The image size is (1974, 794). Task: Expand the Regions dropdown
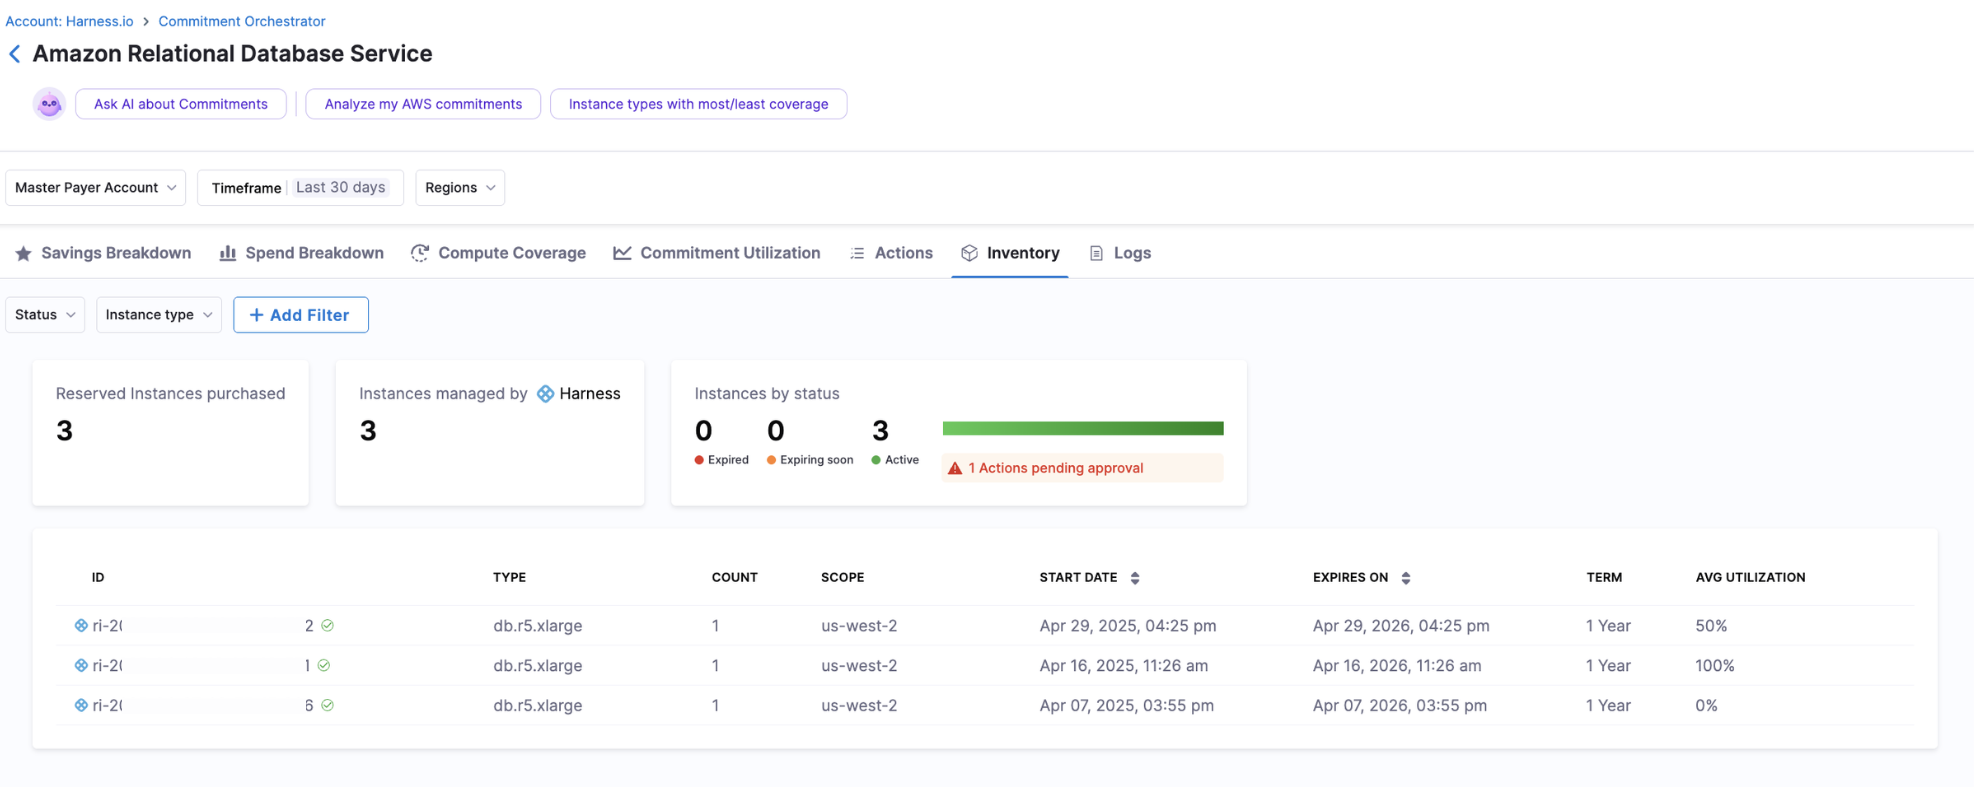click(x=460, y=188)
